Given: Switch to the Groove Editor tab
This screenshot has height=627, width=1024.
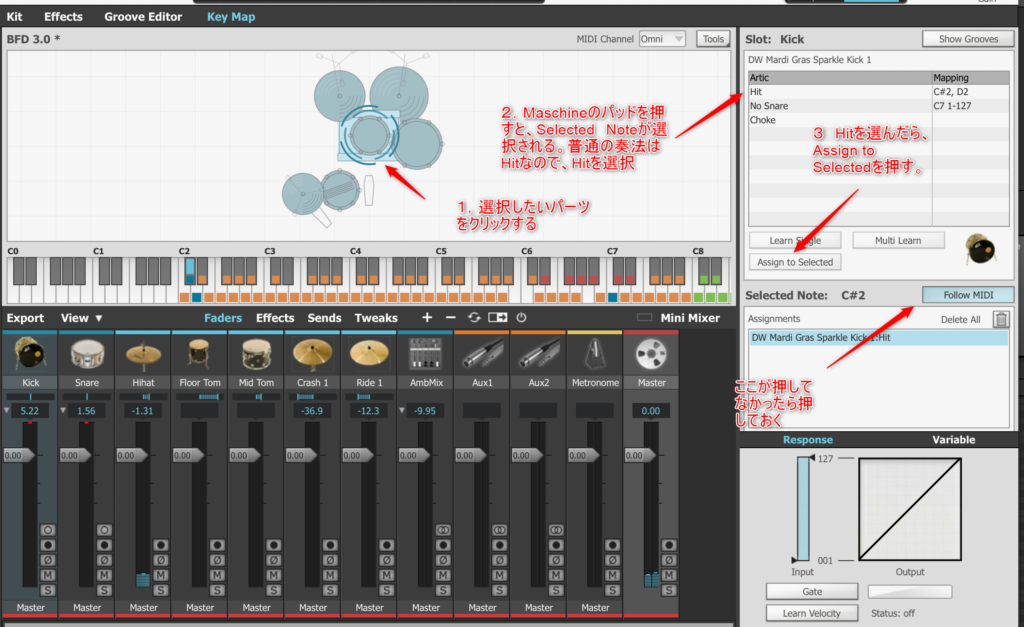Looking at the screenshot, I should (143, 17).
